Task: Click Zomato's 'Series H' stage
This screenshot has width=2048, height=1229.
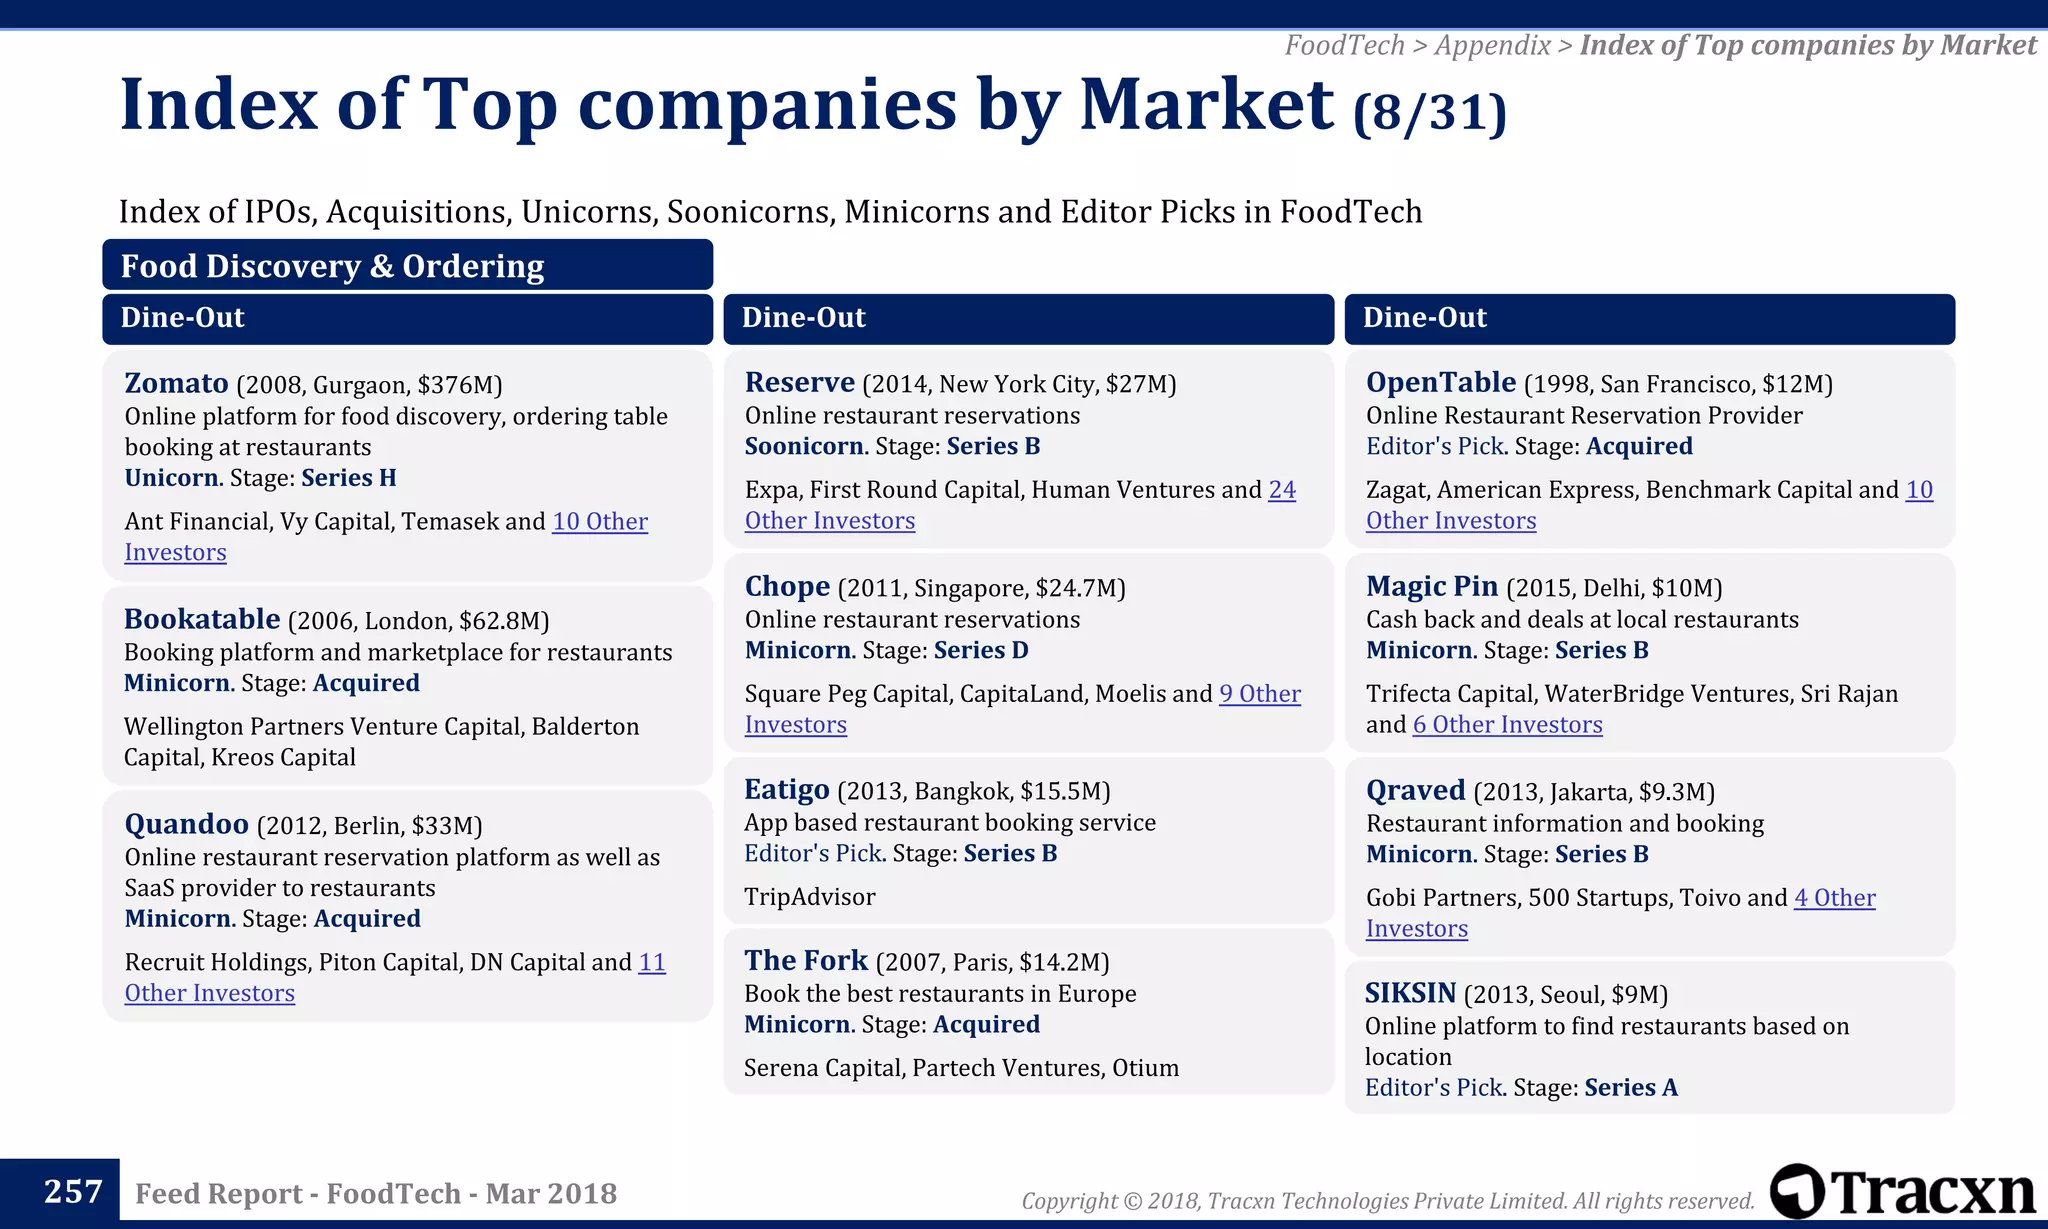Action: (x=349, y=478)
